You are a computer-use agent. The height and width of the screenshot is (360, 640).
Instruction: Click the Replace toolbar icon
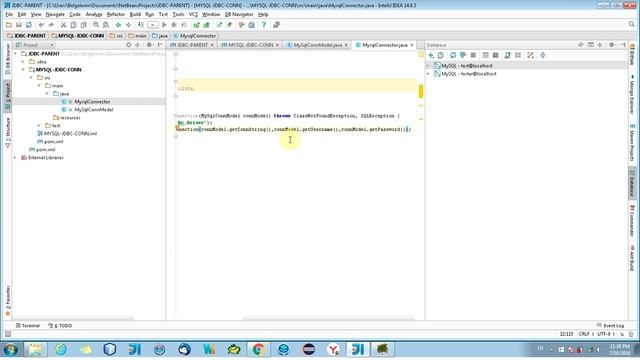point(106,25)
